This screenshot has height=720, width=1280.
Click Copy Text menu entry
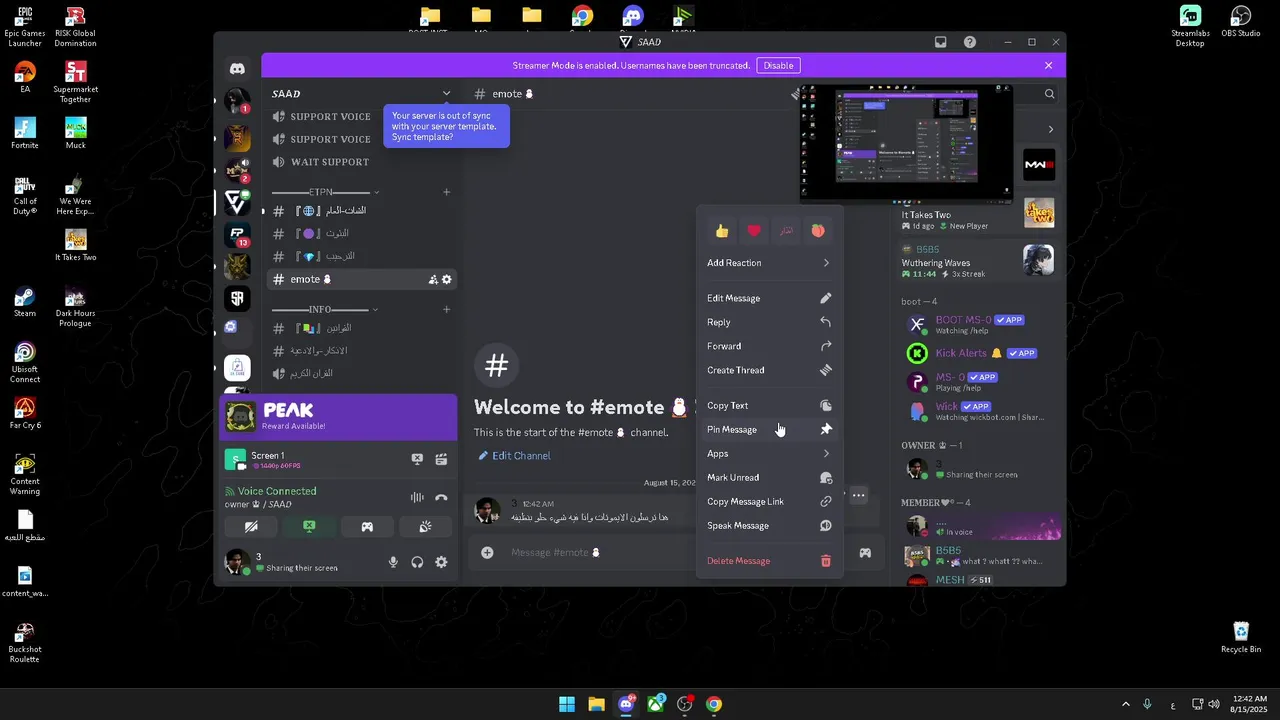click(769, 405)
